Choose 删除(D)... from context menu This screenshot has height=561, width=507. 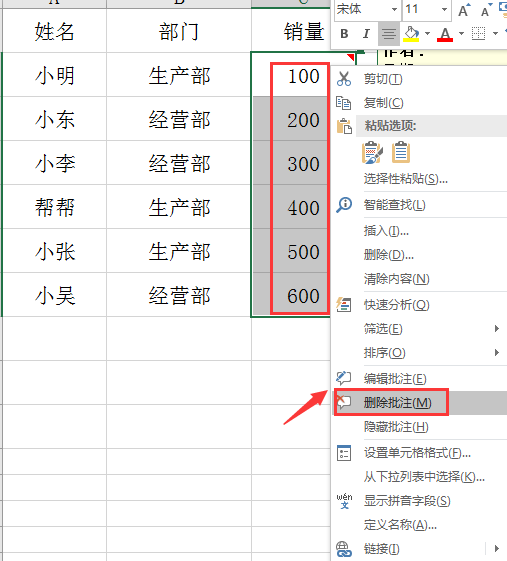389,255
